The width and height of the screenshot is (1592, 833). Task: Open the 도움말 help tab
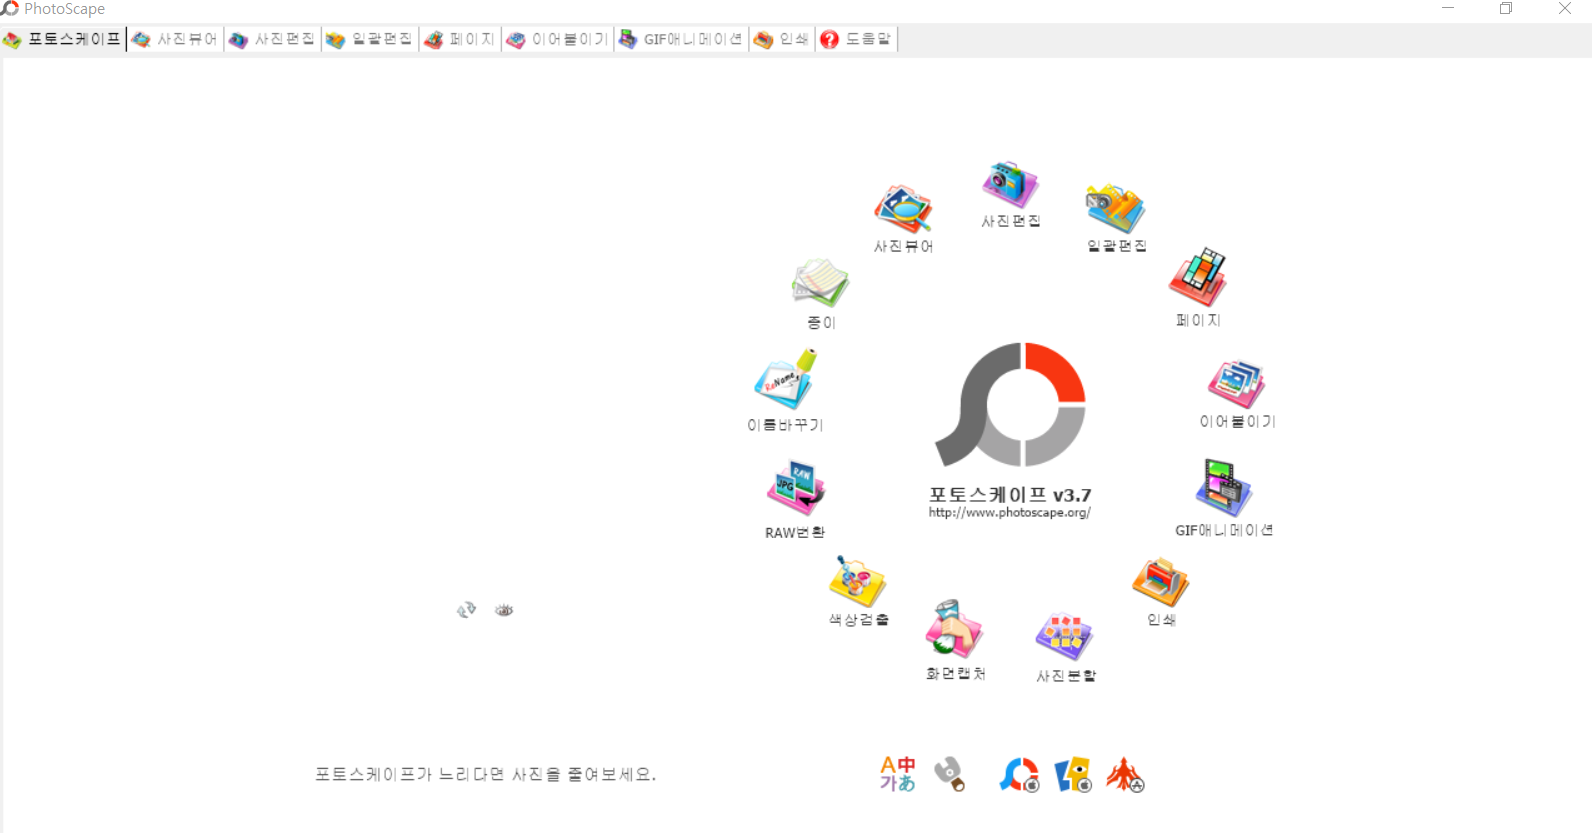click(856, 39)
